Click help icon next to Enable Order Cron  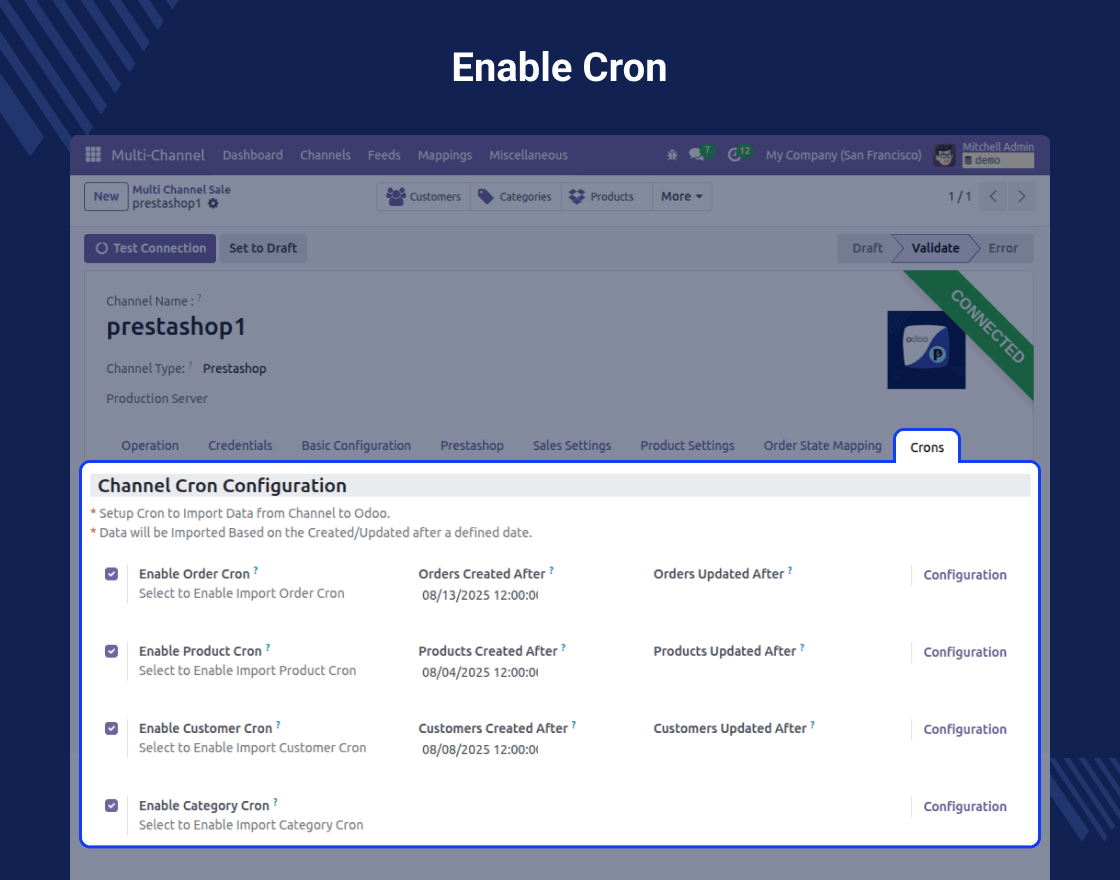click(x=256, y=570)
